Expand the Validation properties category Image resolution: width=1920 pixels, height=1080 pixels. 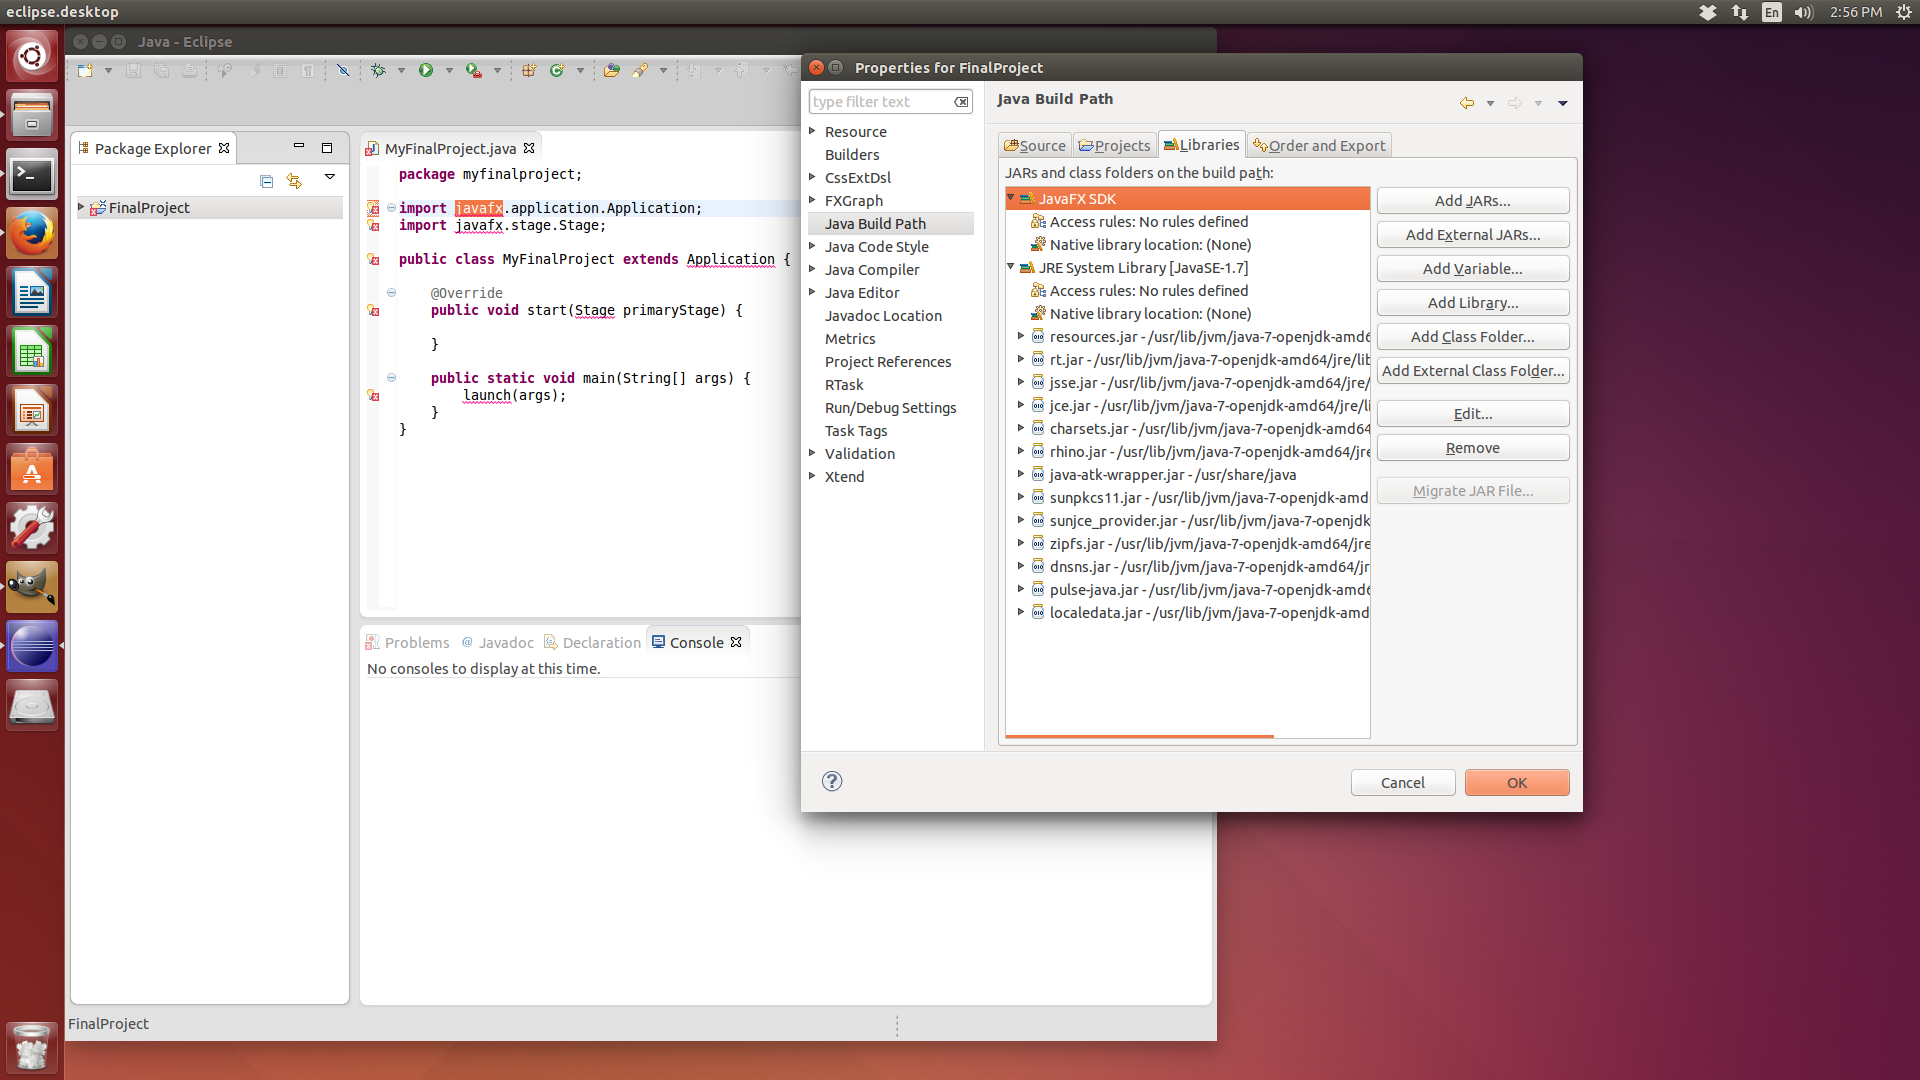pyautogui.click(x=812, y=453)
